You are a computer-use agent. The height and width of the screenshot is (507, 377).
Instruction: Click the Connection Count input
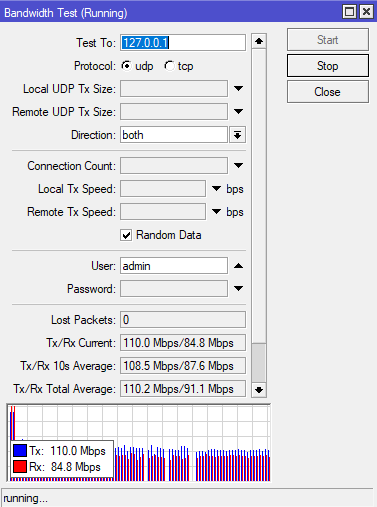pyautogui.click(x=174, y=166)
